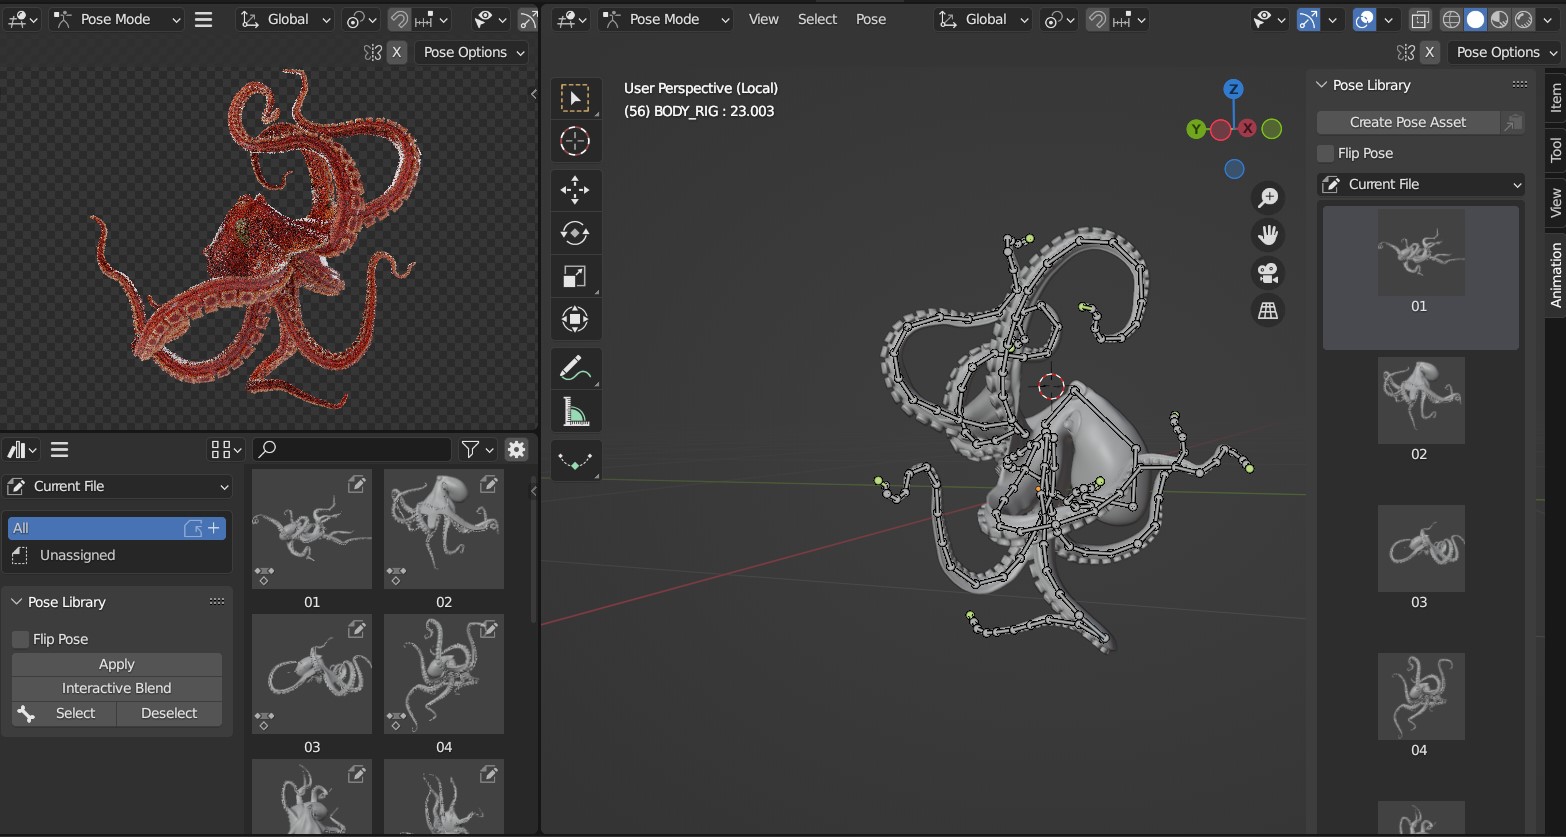Open Pose Library panel drag-handle dots in sidebar
Image resolution: width=1566 pixels, height=837 pixels.
[1519, 85]
